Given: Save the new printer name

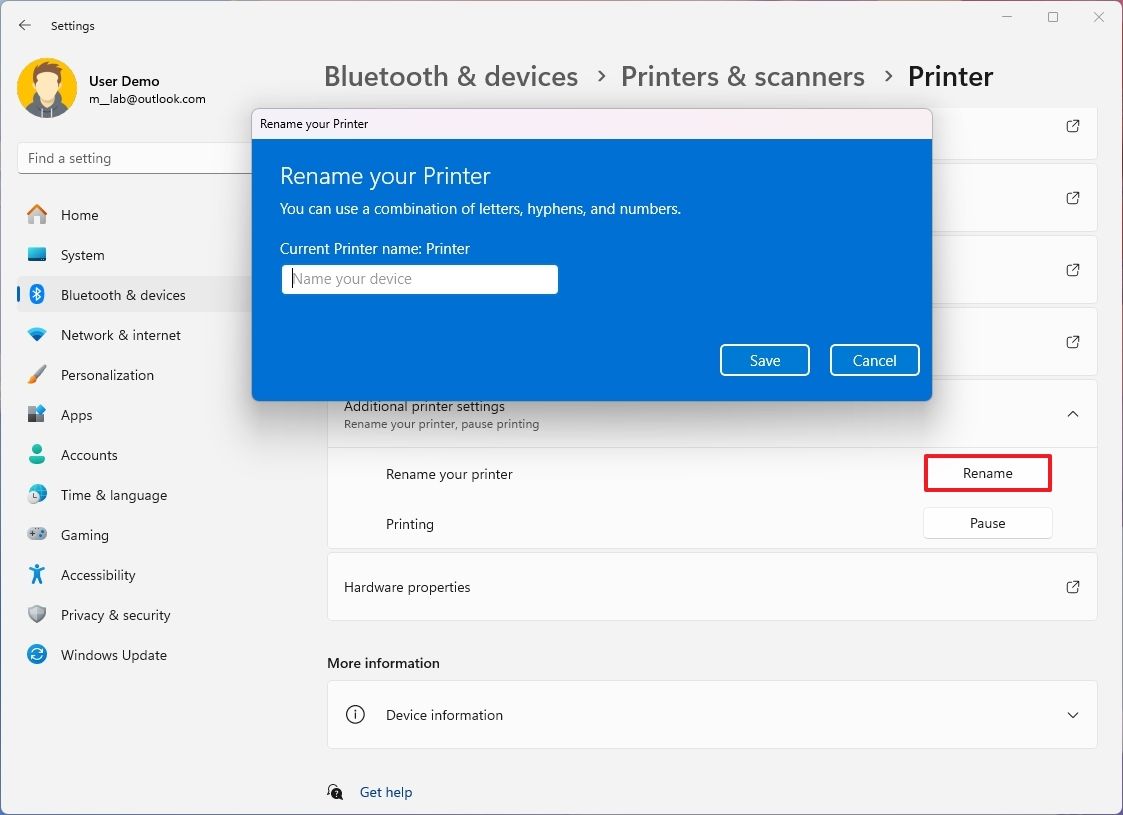Looking at the screenshot, I should coord(765,360).
